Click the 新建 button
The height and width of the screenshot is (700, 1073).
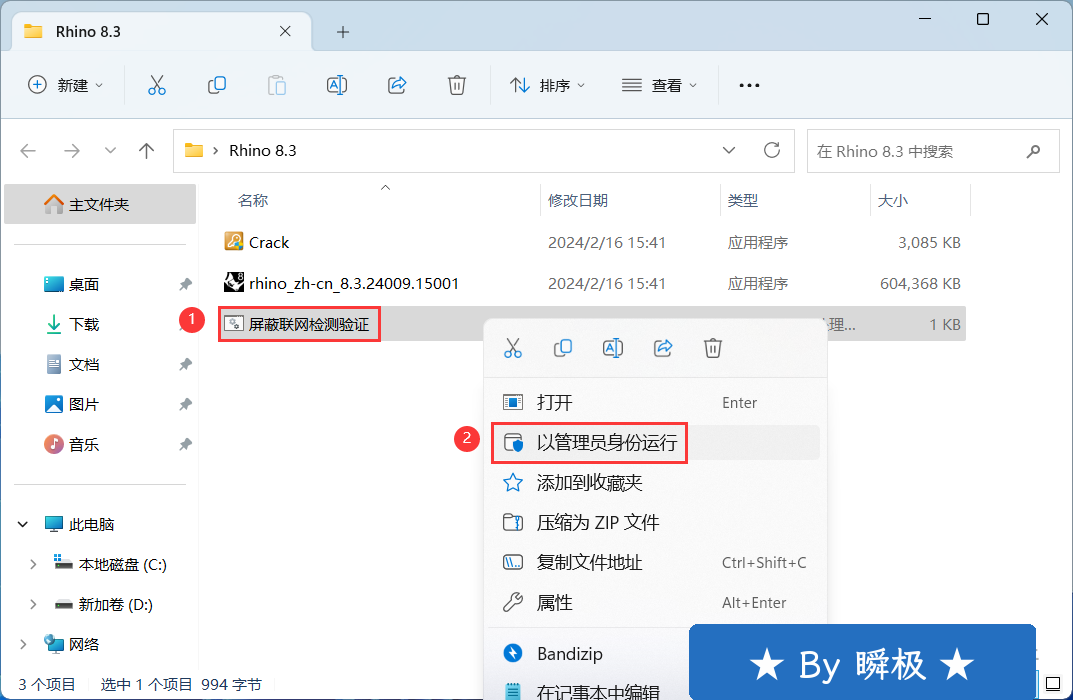tap(66, 85)
